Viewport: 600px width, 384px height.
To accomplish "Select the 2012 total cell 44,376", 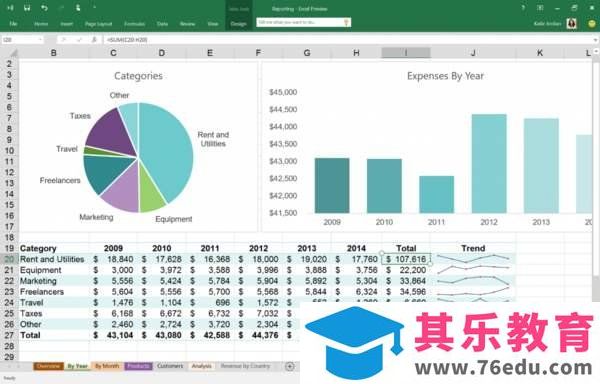I will coord(259,335).
